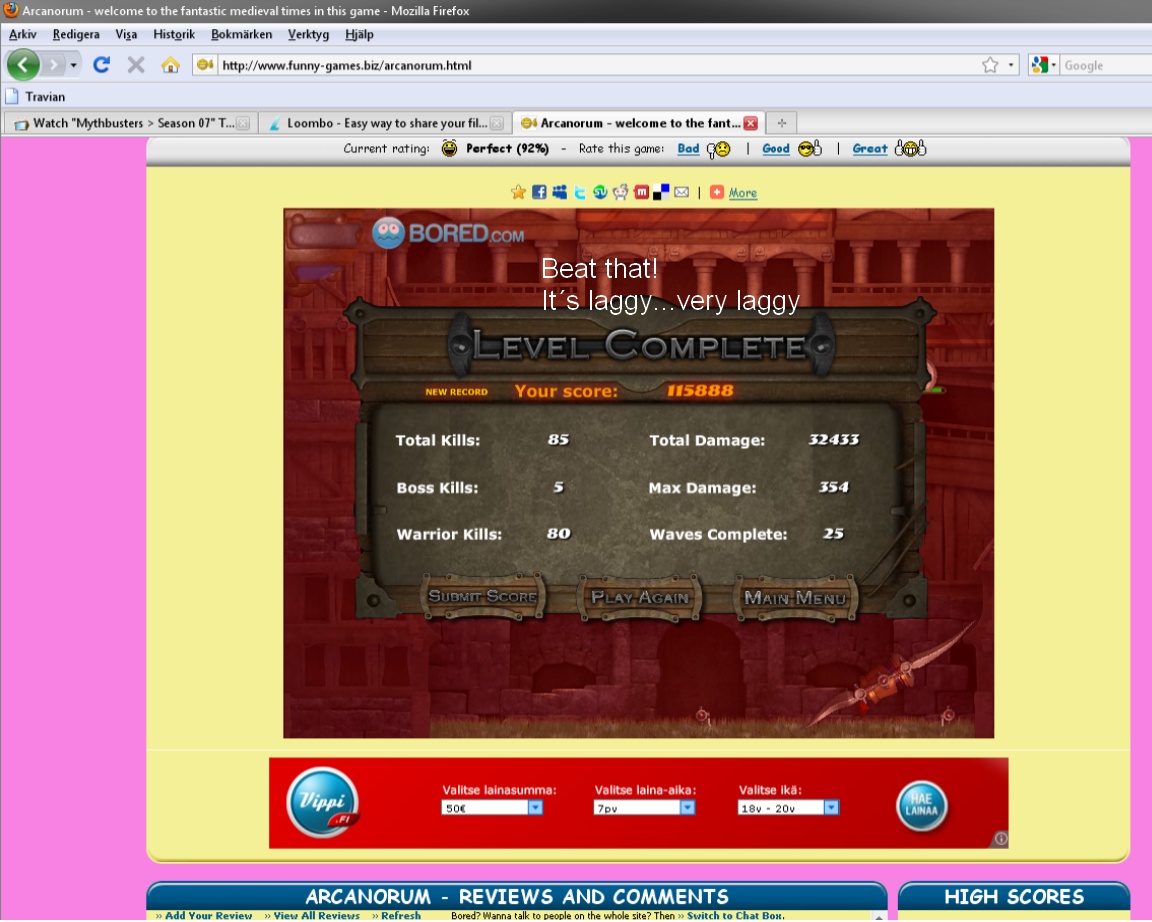1152x922 pixels.
Task: Click the Hae Lainaa round button
Action: [921, 806]
